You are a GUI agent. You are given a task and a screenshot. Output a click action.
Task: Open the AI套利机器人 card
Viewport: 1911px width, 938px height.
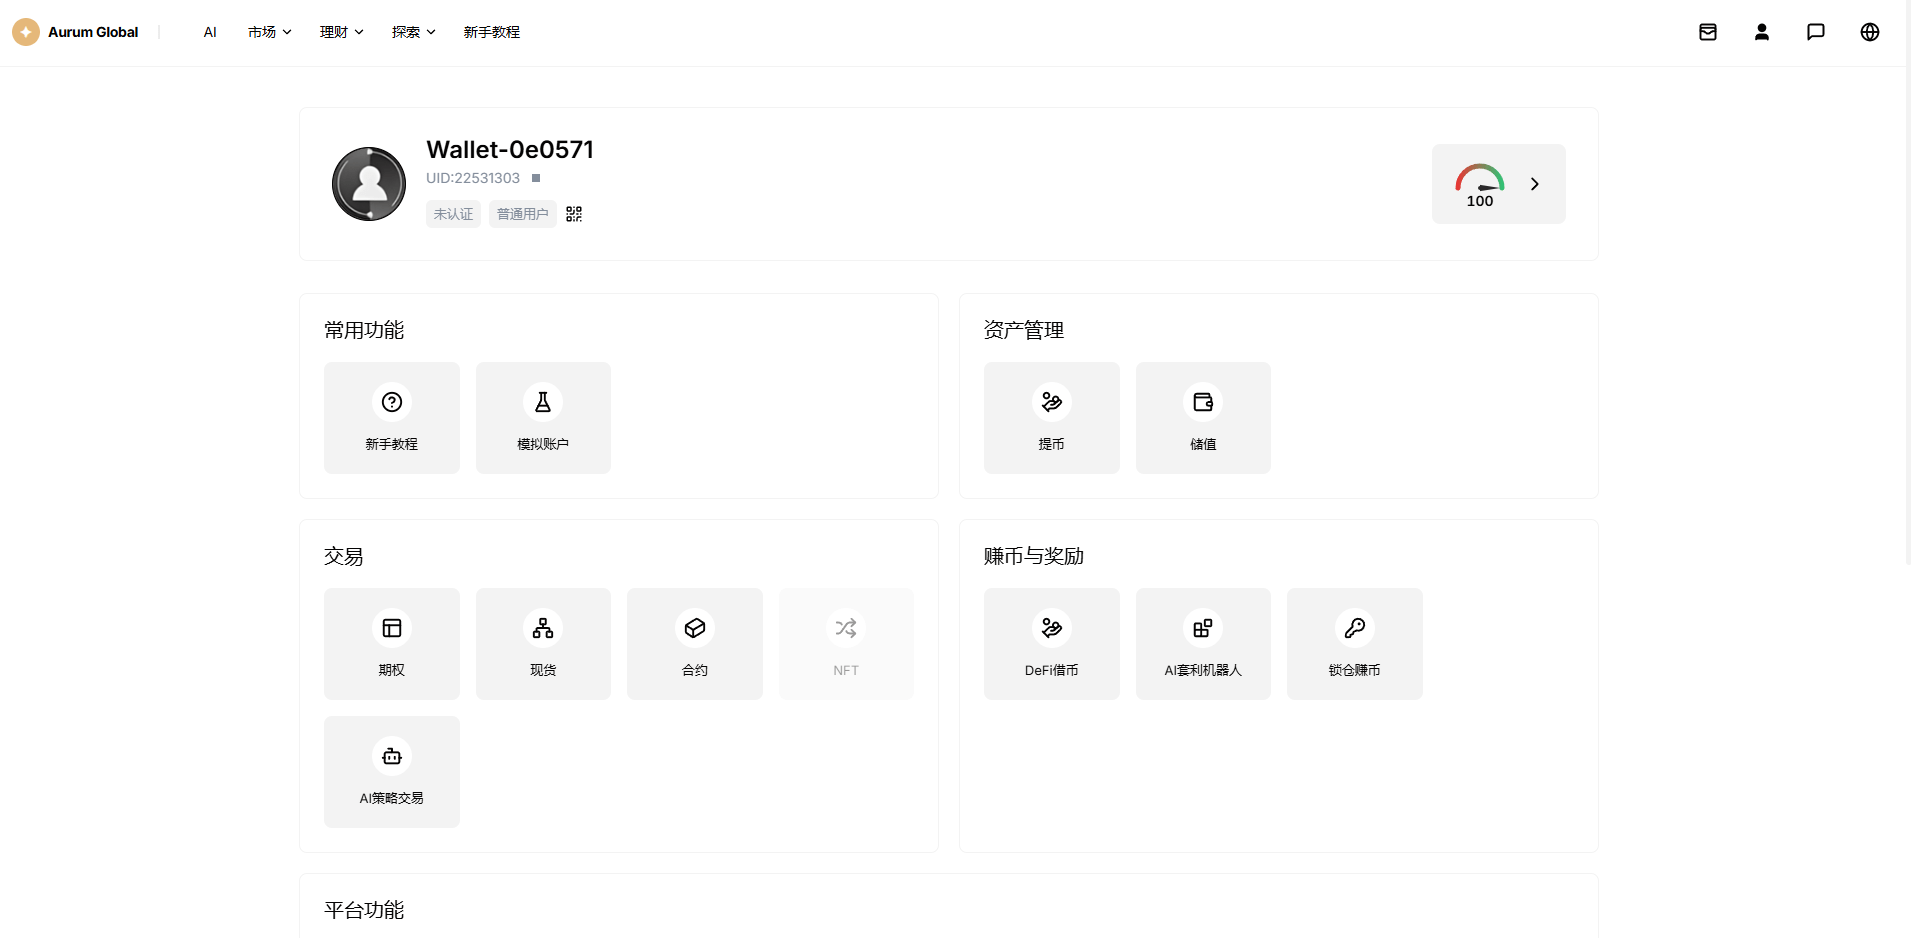click(x=1203, y=644)
